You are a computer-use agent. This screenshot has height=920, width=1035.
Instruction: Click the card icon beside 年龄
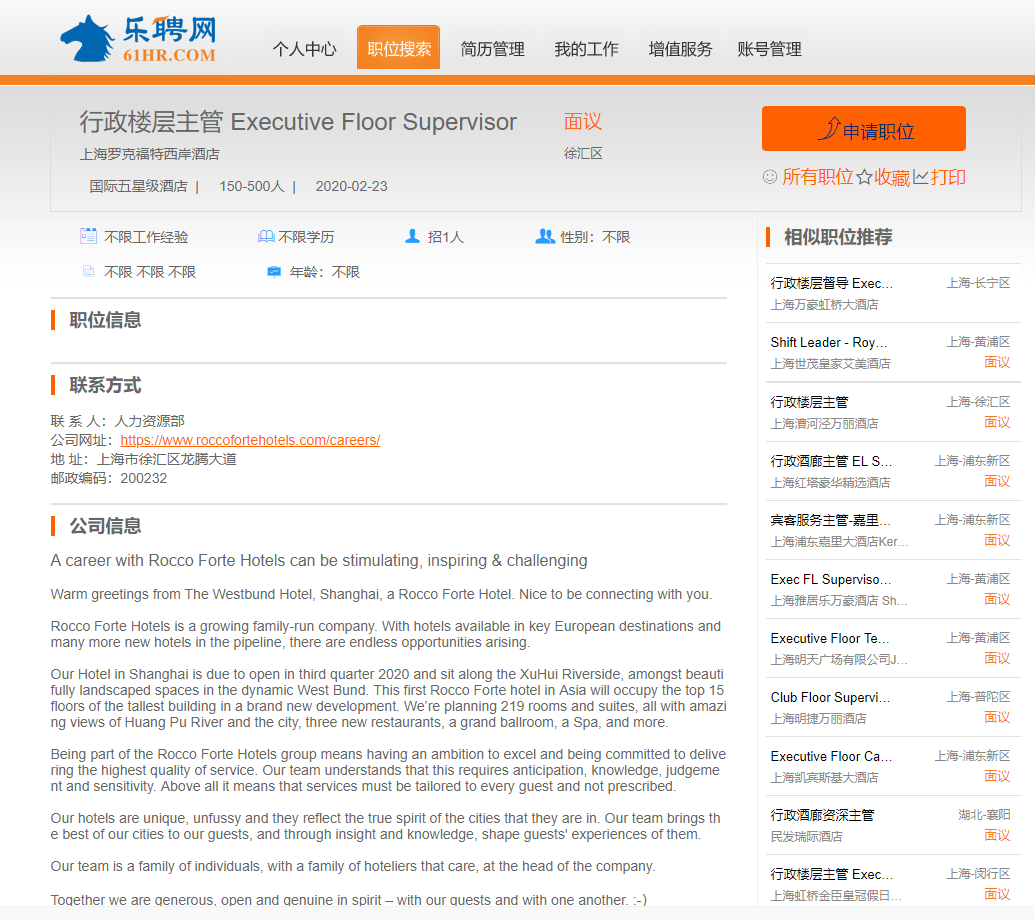[274, 272]
